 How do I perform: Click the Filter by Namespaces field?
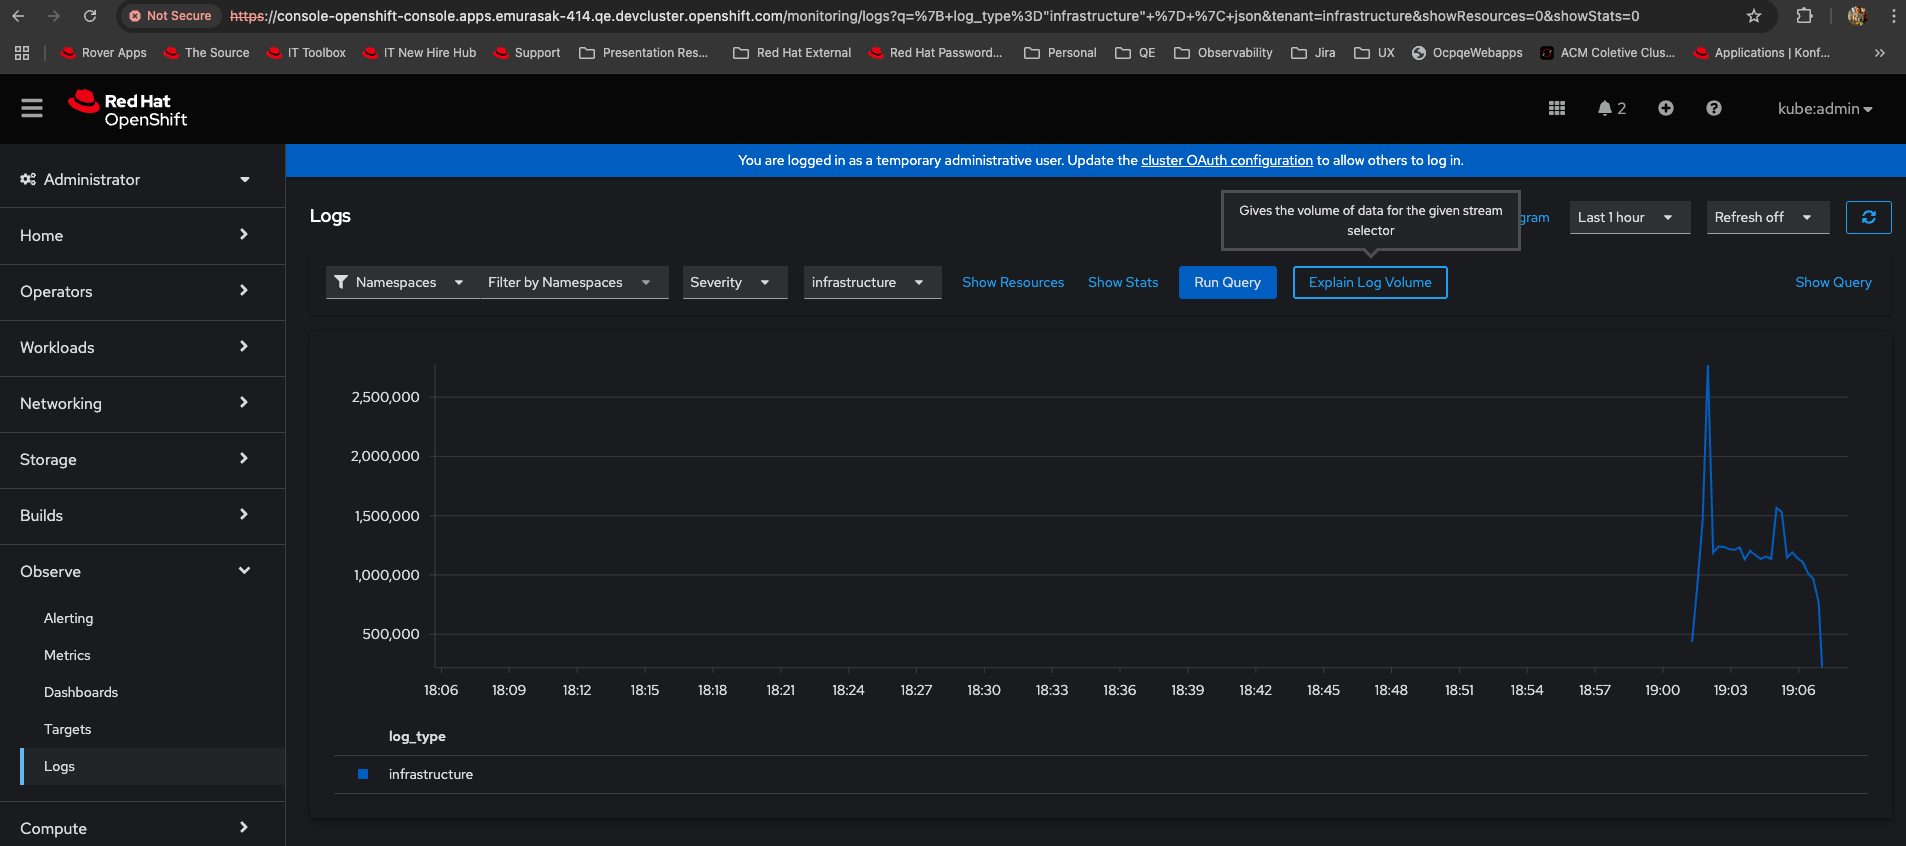(568, 282)
